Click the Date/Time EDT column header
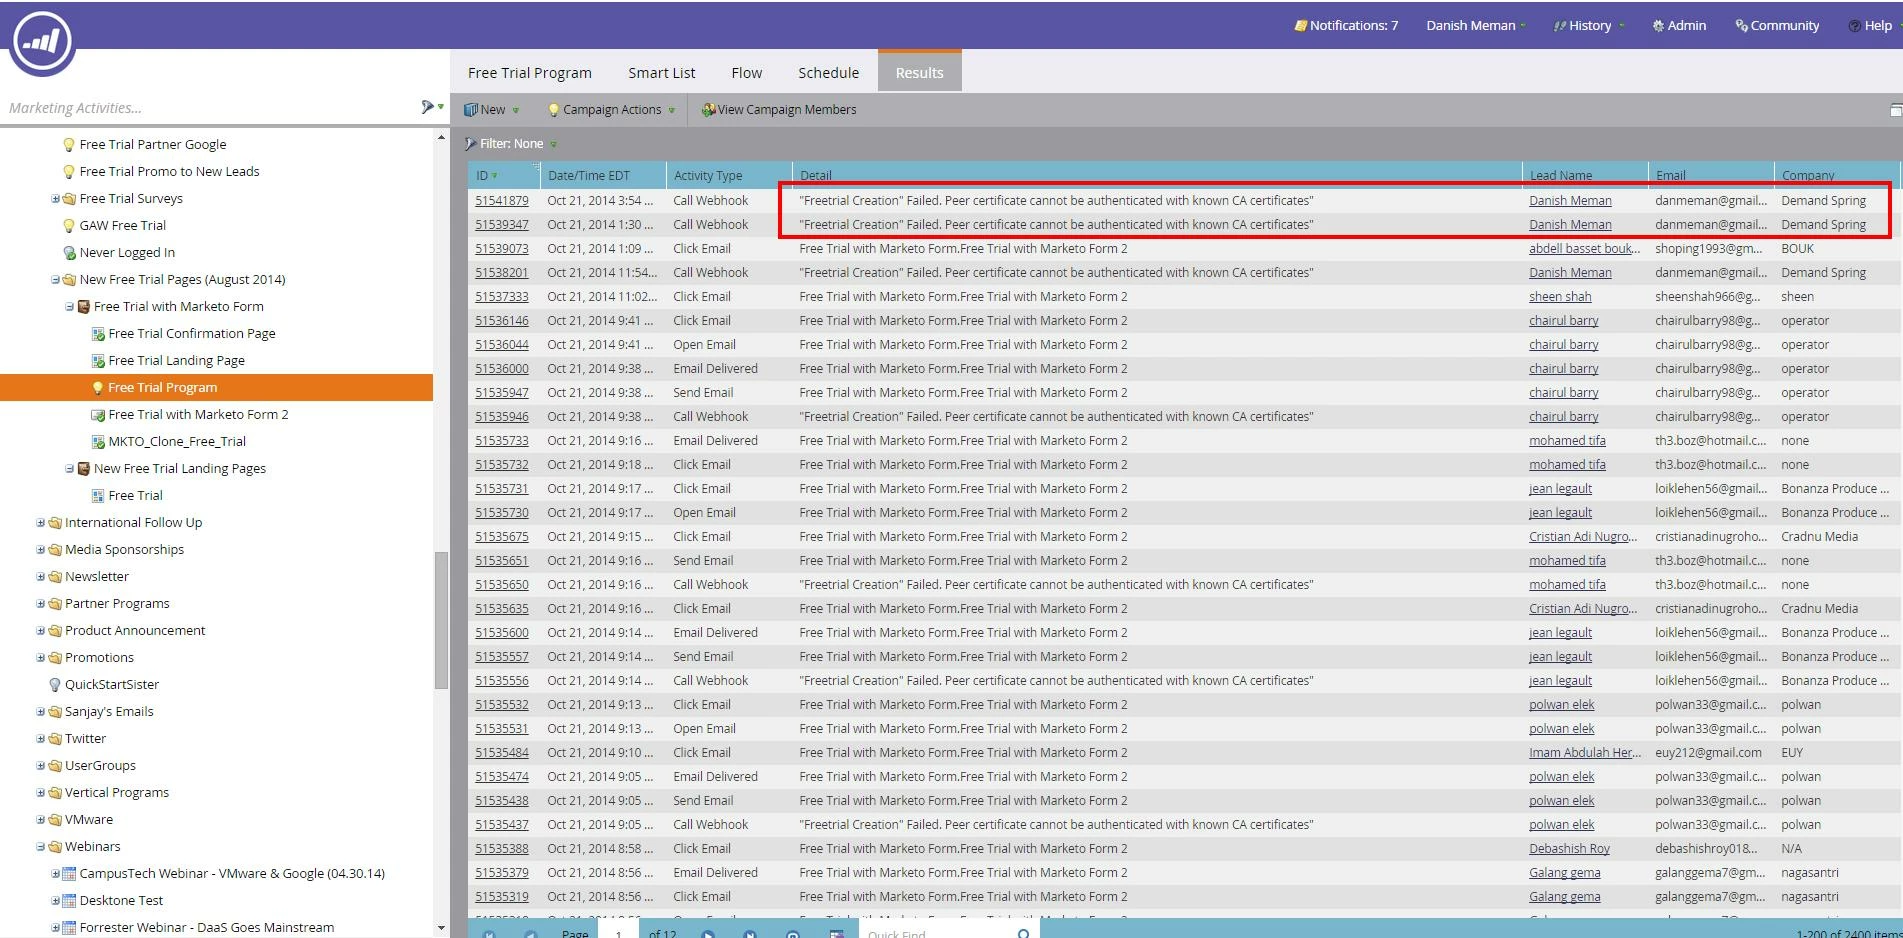The width and height of the screenshot is (1903, 938). tap(603, 176)
